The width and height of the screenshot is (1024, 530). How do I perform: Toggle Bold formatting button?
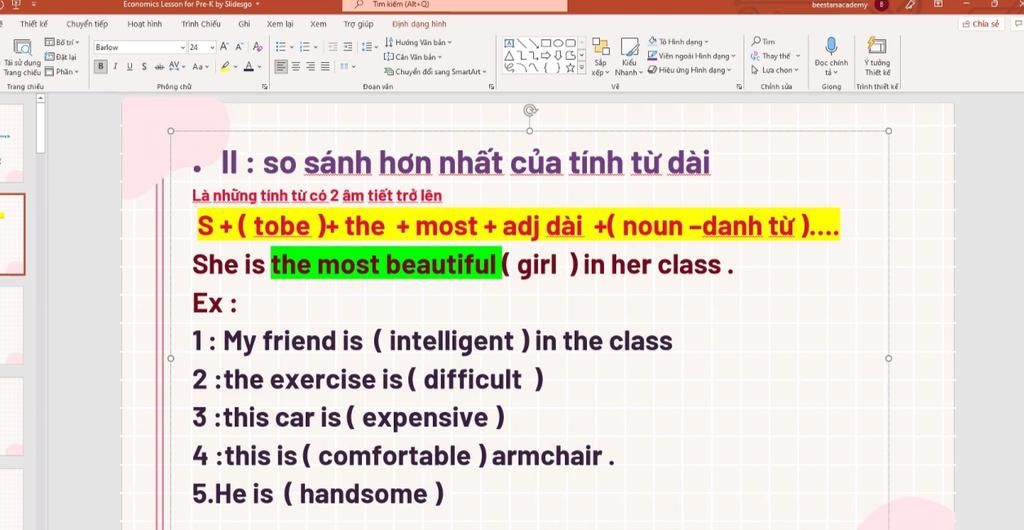(x=101, y=67)
